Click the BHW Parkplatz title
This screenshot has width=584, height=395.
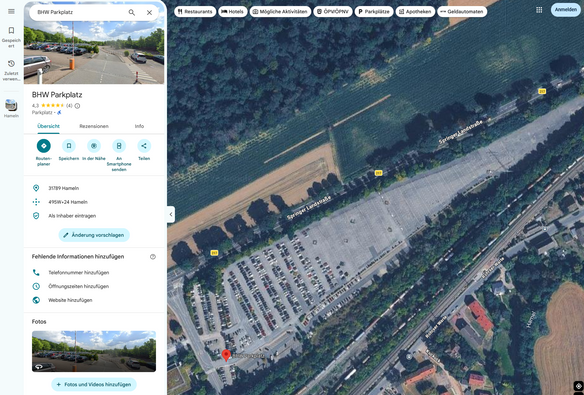57,95
